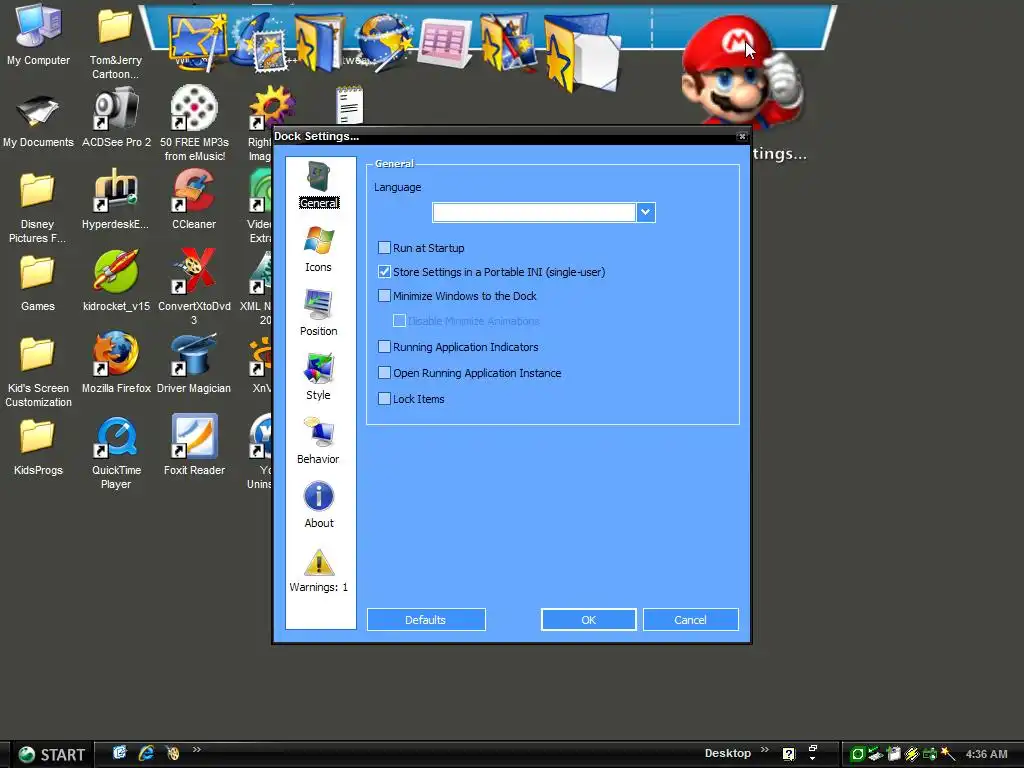Launch Internet Explorer from quick launch
The image size is (1024, 768).
[146, 753]
